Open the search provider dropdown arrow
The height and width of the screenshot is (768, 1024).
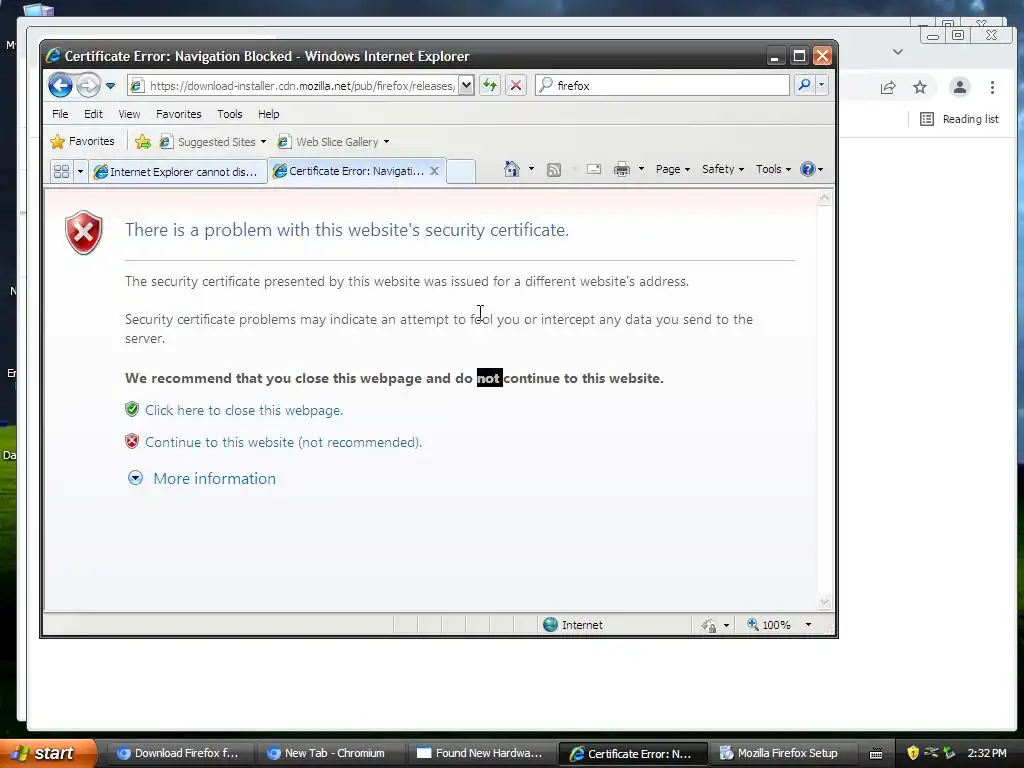click(822, 86)
